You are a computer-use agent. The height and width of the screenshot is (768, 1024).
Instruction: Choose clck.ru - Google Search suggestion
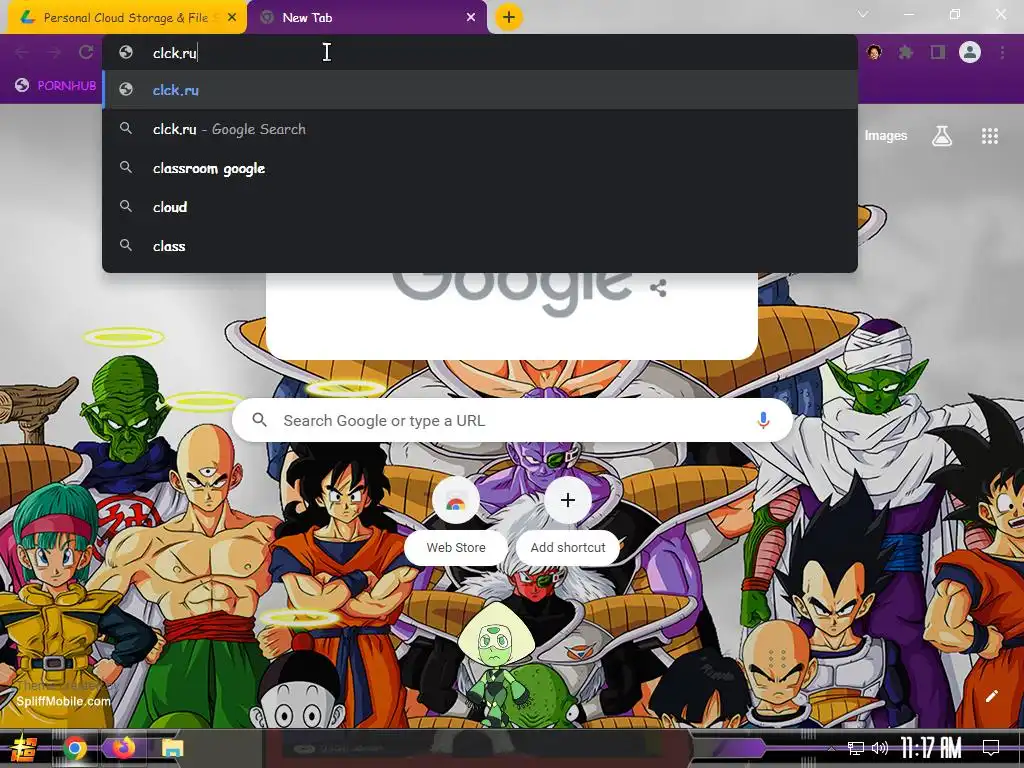click(480, 129)
